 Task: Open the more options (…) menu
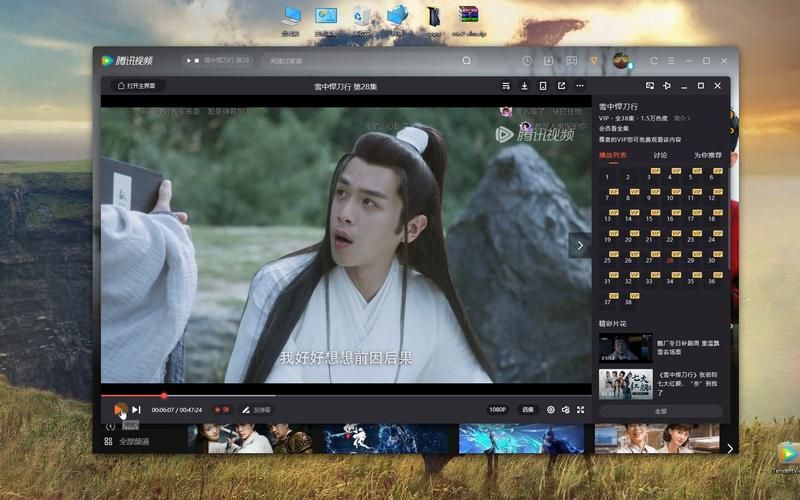pyautogui.click(x=580, y=86)
